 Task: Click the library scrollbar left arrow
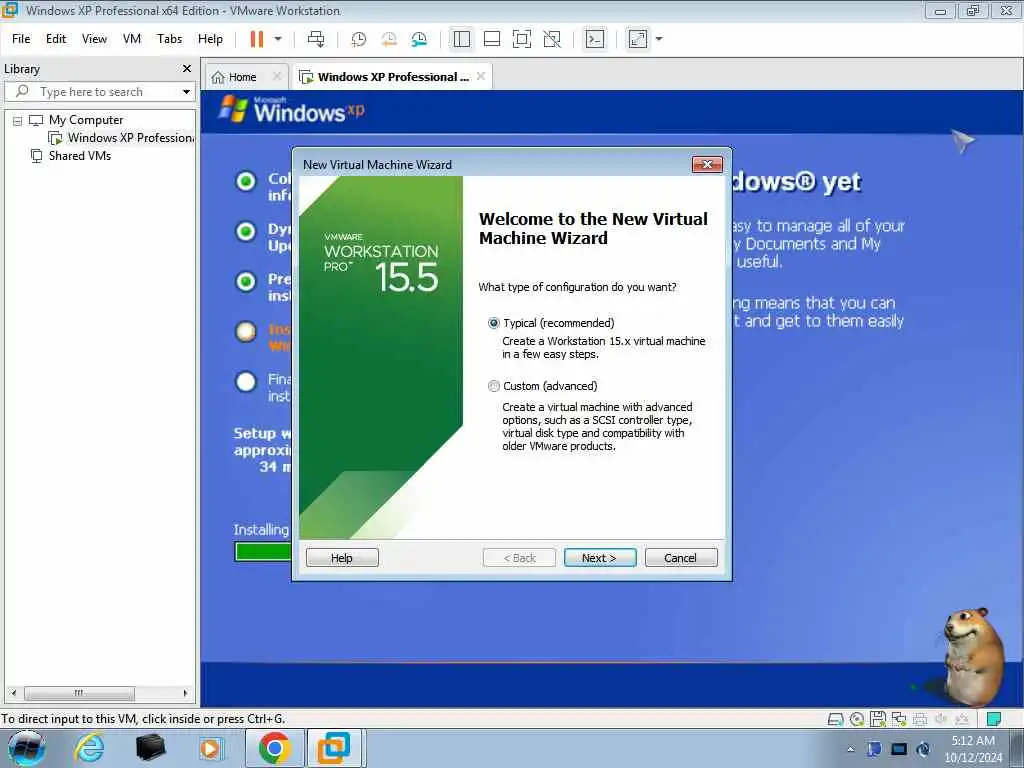(x=14, y=693)
